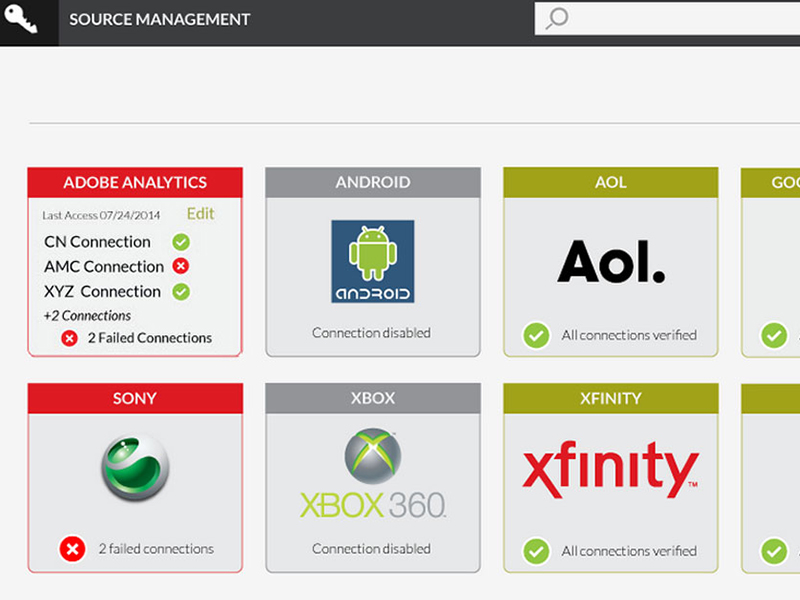Click Last Access 07/24/2014 text
This screenshot has width=800, height=600.
(x=101, y=215)
